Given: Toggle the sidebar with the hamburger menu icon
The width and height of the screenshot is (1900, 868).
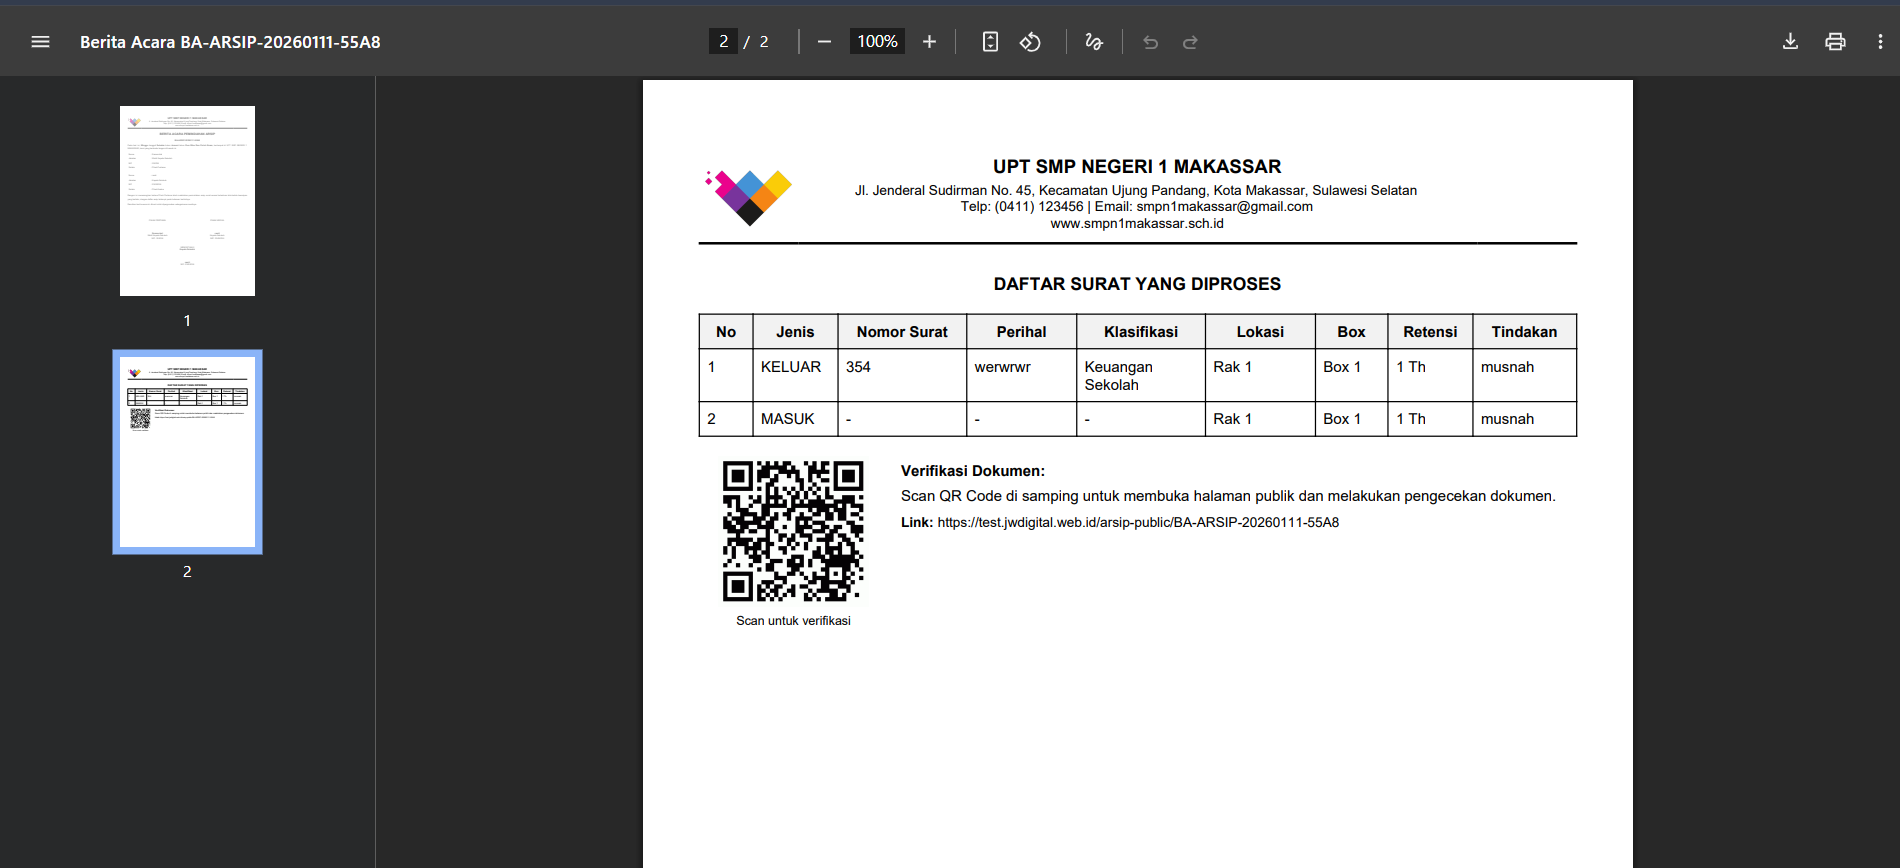Looking at the screenshot, I should [40, 42].
